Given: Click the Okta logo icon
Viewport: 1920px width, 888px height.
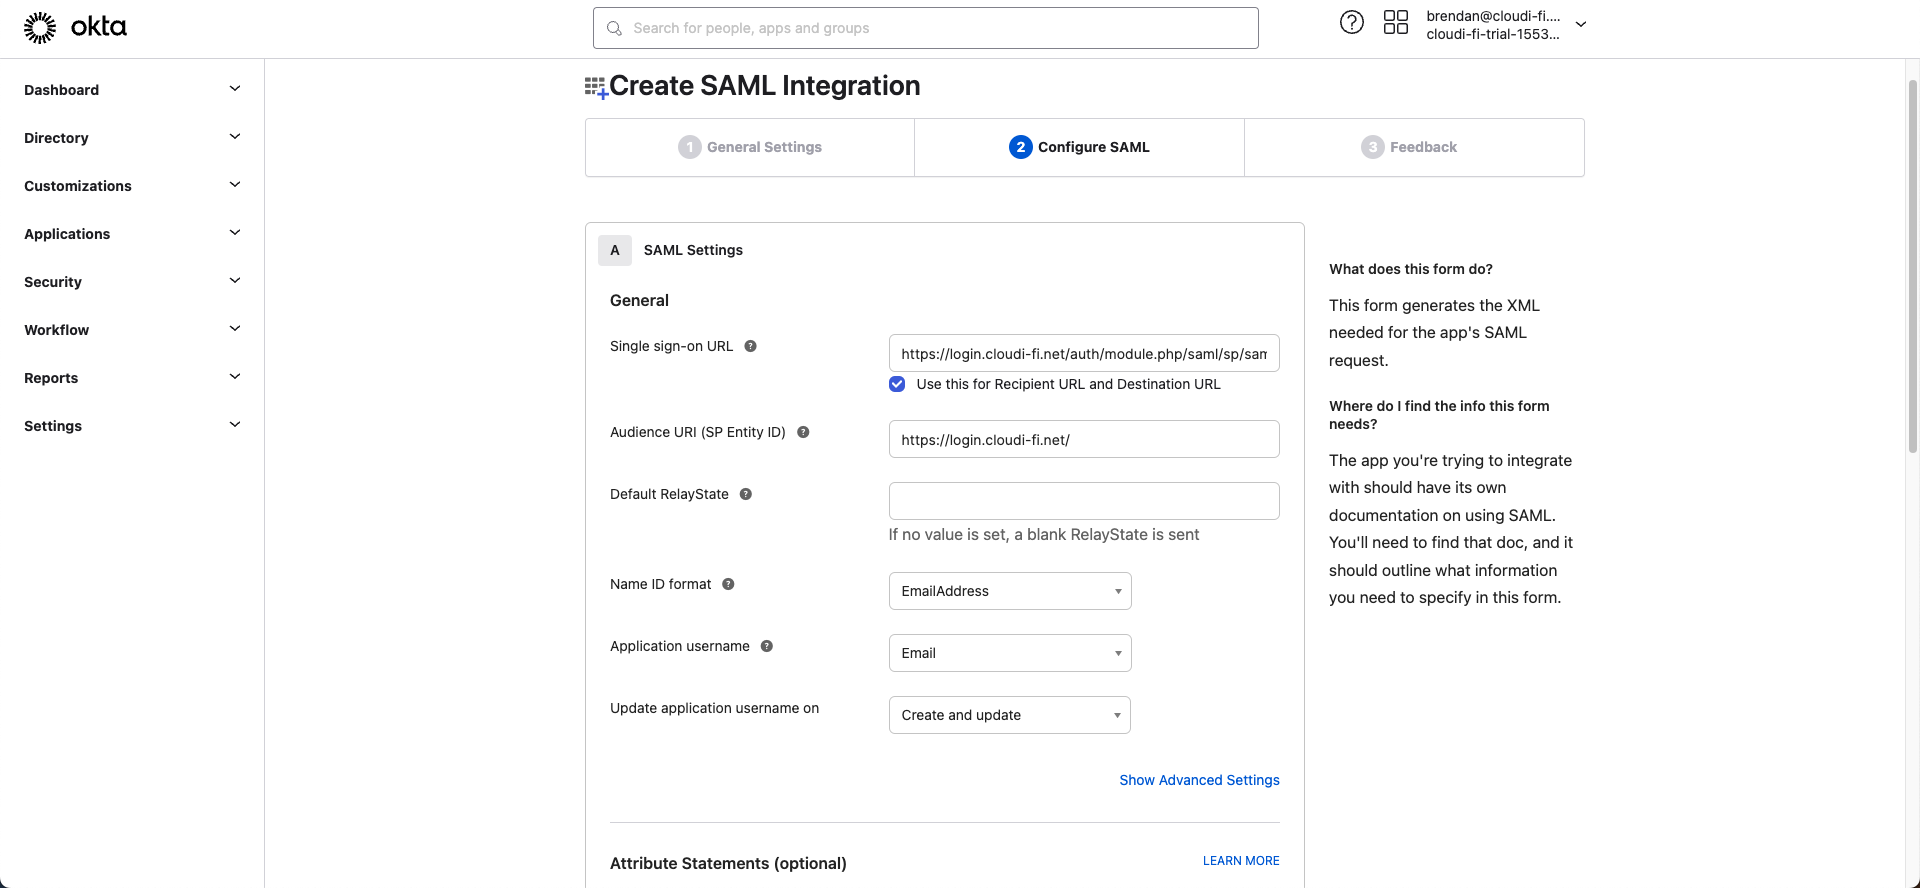Looking at the screenshot, I should pyautogui.click(x=40, y=28).
